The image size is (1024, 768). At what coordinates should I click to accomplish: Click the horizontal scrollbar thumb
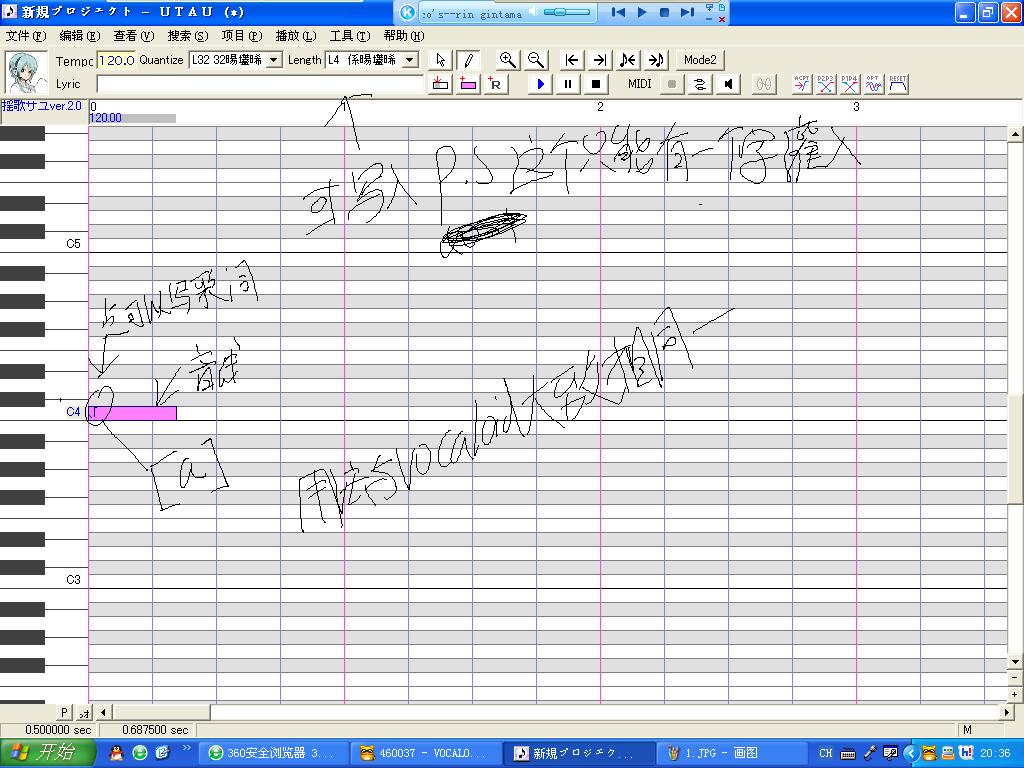(162, 712)
